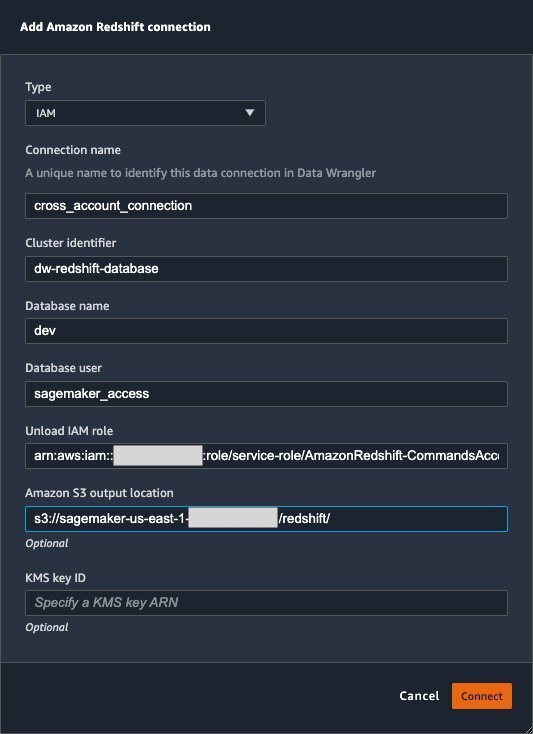Select the dev database name field
The height and width of the screenshot is (734, 533).
pyautogui.click(x=266, y=331)
